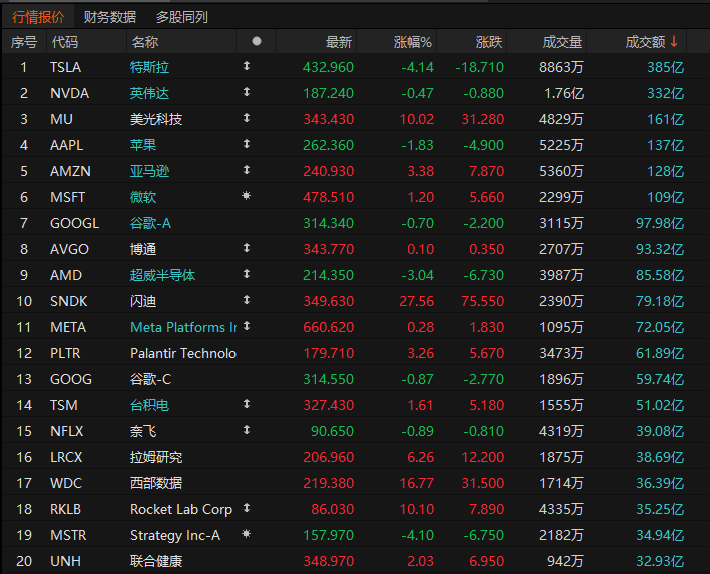Sort by 最新 price column
The image size is (710, 574).
click(x=339, y=42)
